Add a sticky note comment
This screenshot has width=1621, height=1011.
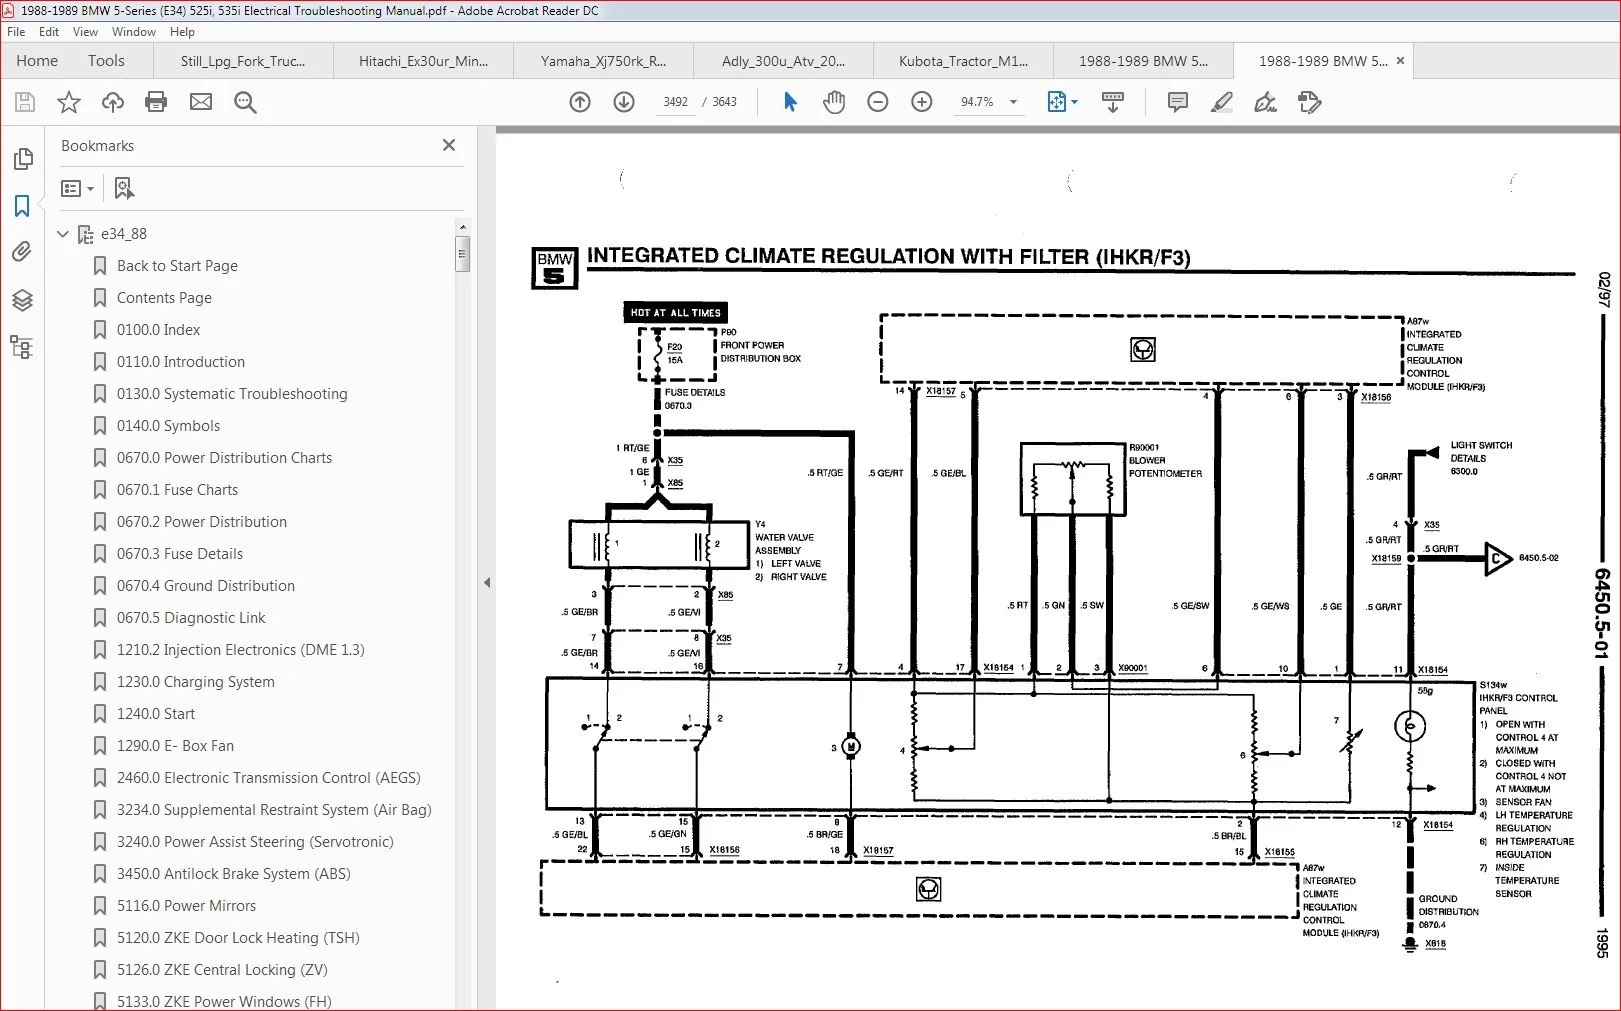(x=1178, y=102)
